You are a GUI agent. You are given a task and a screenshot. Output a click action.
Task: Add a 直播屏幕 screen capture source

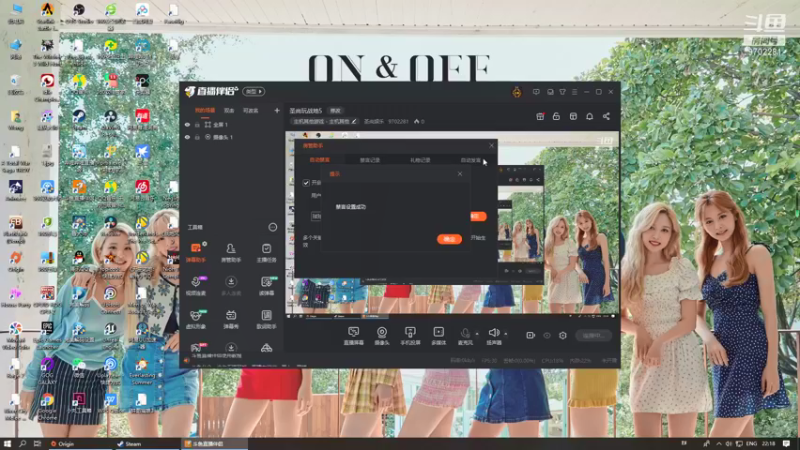354,336
